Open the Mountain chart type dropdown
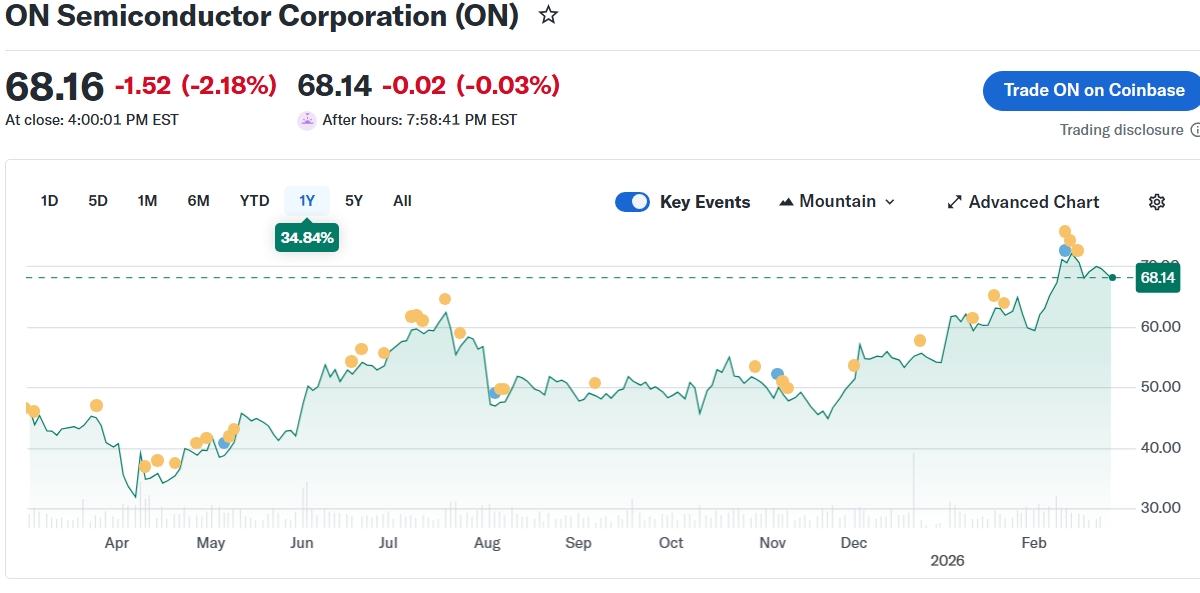Image resolution: width=1200 pixels, height=593 pixels. point(836,202)
